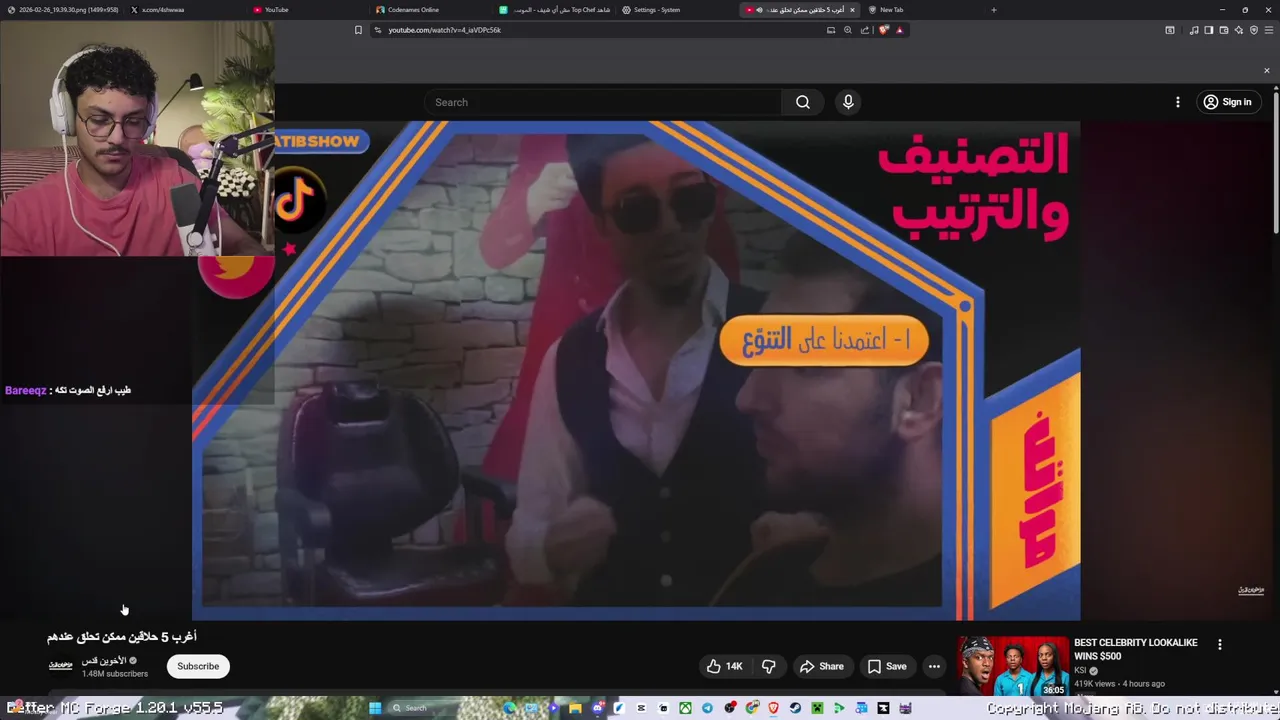Click the YouTube search magnifier button
This screenshot has width=1280, height=720.
point(803,102)
